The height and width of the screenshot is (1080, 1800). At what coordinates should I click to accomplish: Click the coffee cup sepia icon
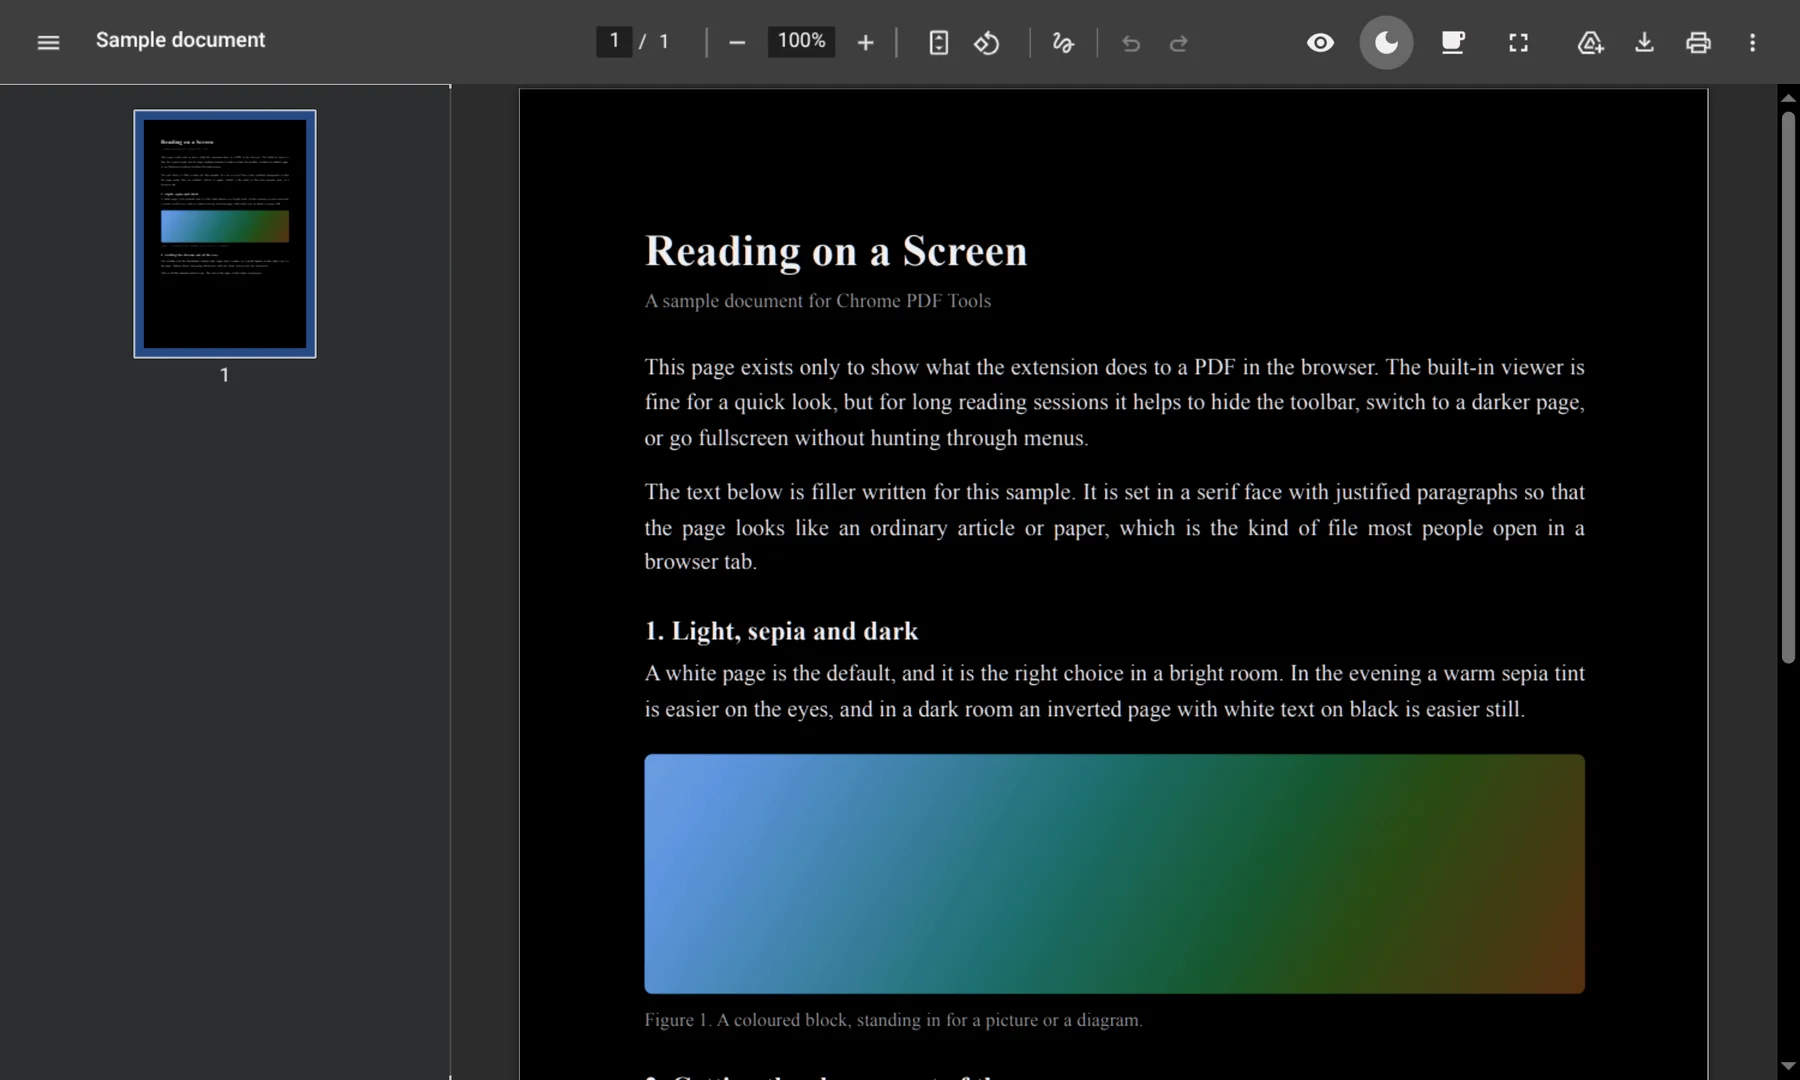coord(1452,42)
